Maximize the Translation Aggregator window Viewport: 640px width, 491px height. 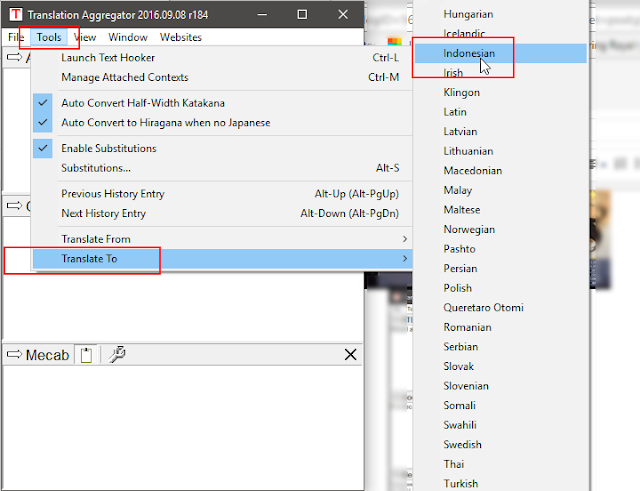point(302,15)
